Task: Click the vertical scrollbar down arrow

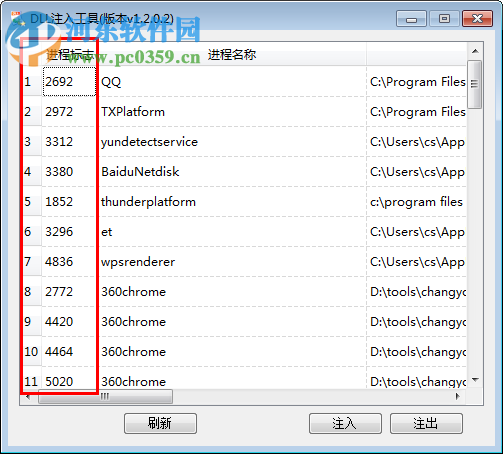Action: [x=475, y=380]
